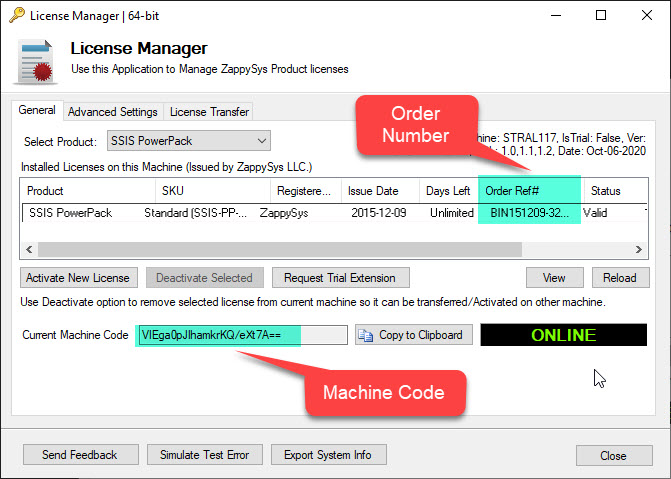Open the License Transfer tab
This screenshot has width=671, height=479.
pyautogui.click(x=209, y=112)
